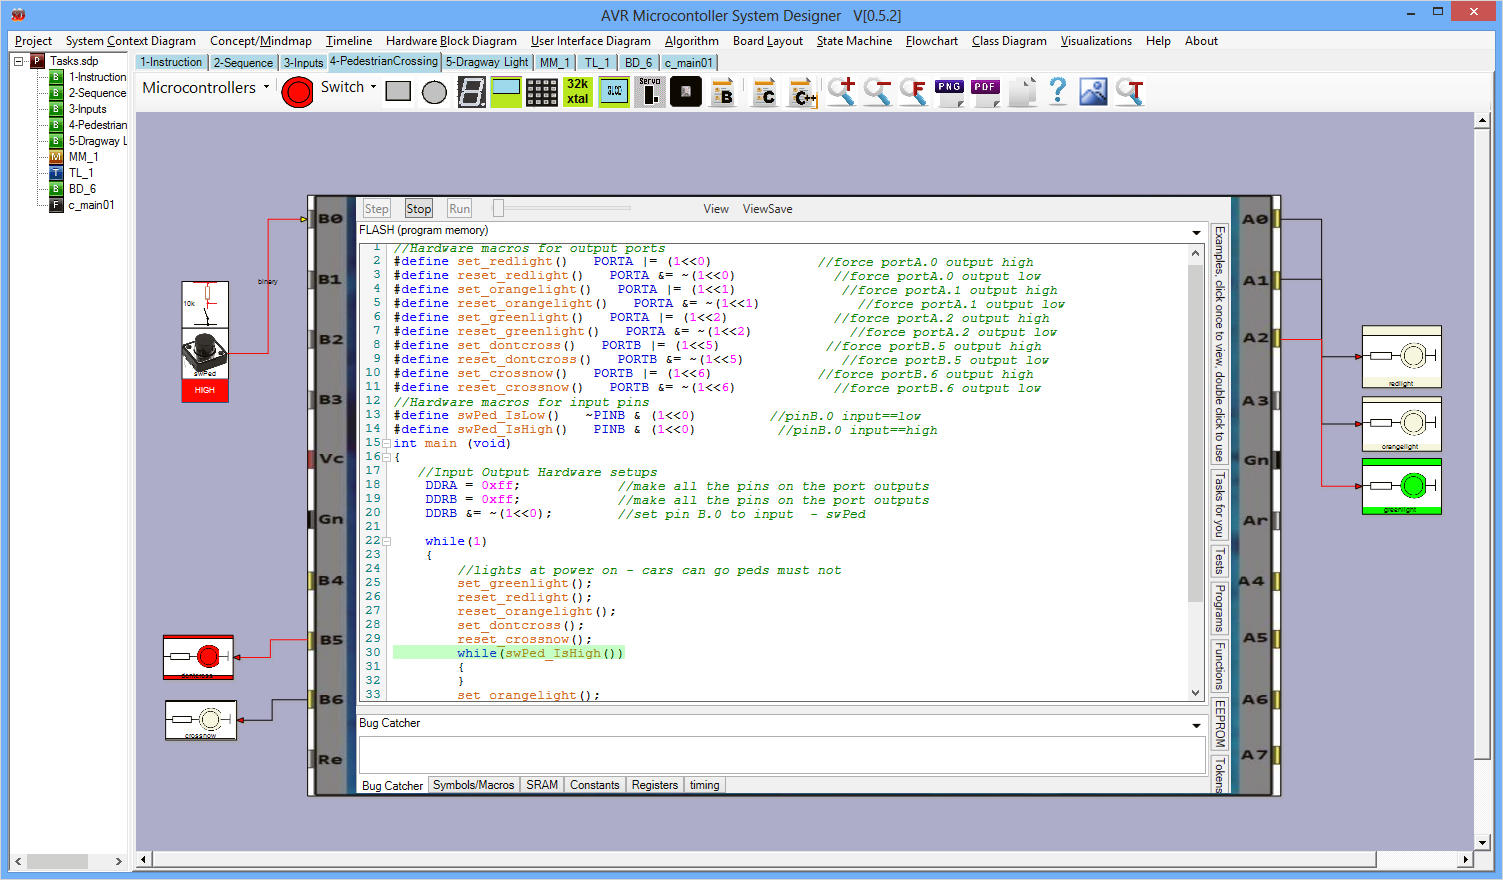Viewport: 1503px width, 880px height.
Task: Expand the FLASH program memory dropdown
Action: pyautogui.click(x=1196, y=232)
